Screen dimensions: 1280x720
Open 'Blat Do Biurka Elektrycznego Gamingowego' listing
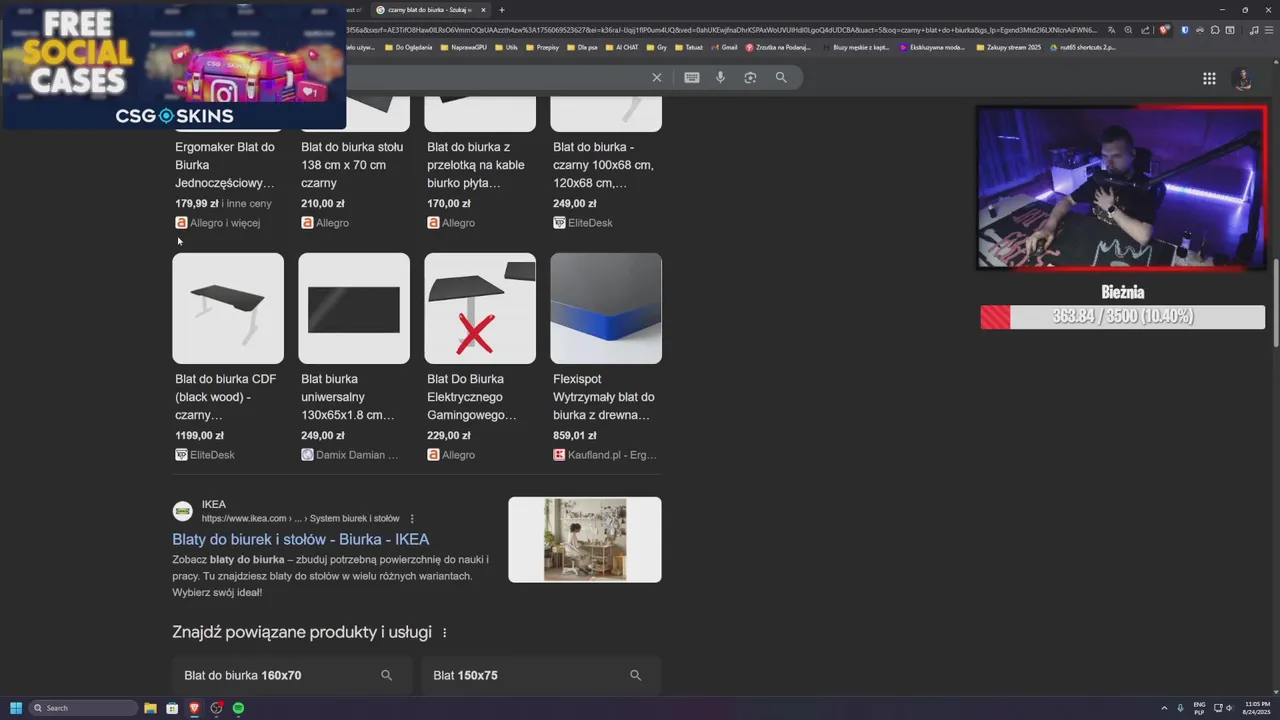(472, 397)
